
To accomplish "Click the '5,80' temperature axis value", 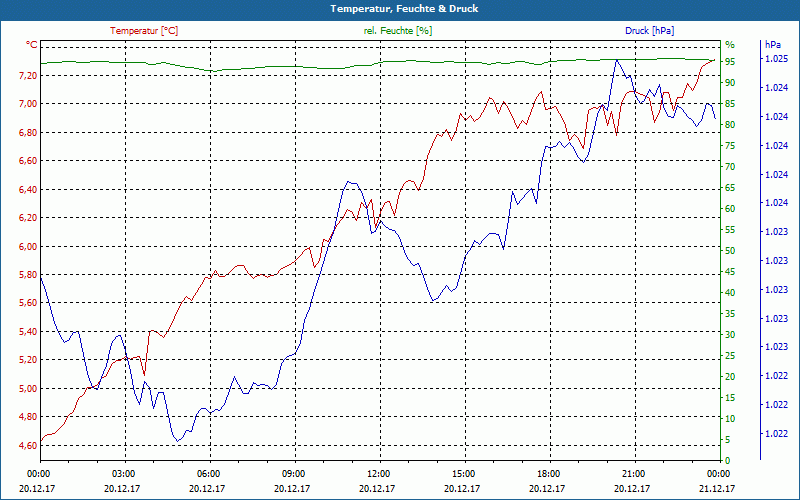I will click(28, 274).
